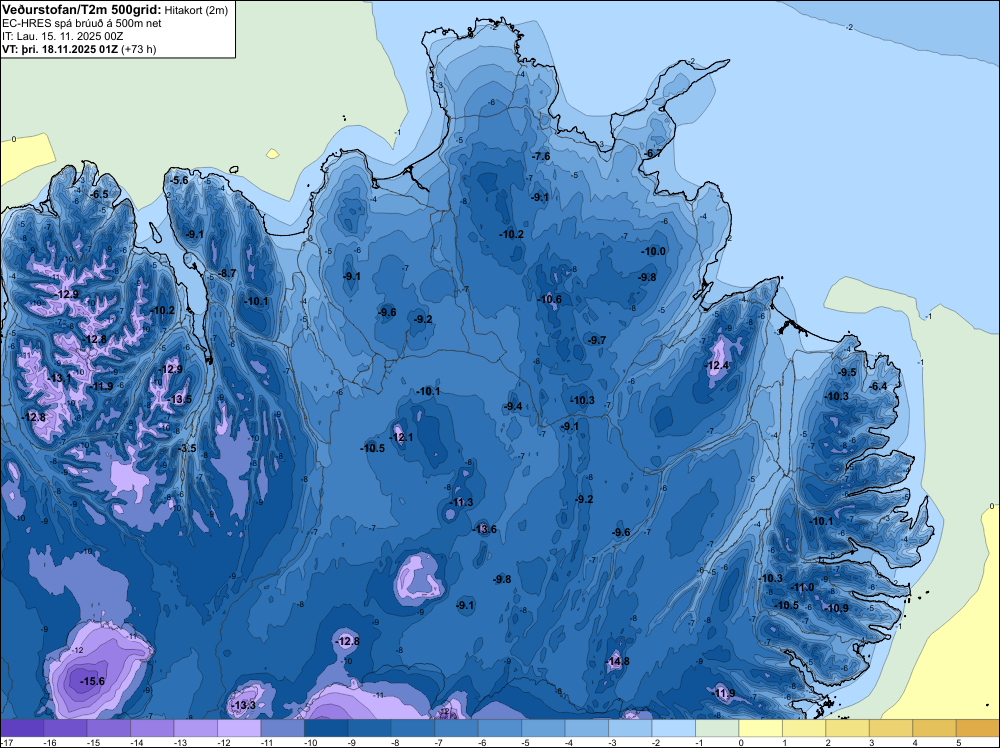The image size is (1000, 748).
Task: Click the -3.5 temperature label
Action: [187, 448]
